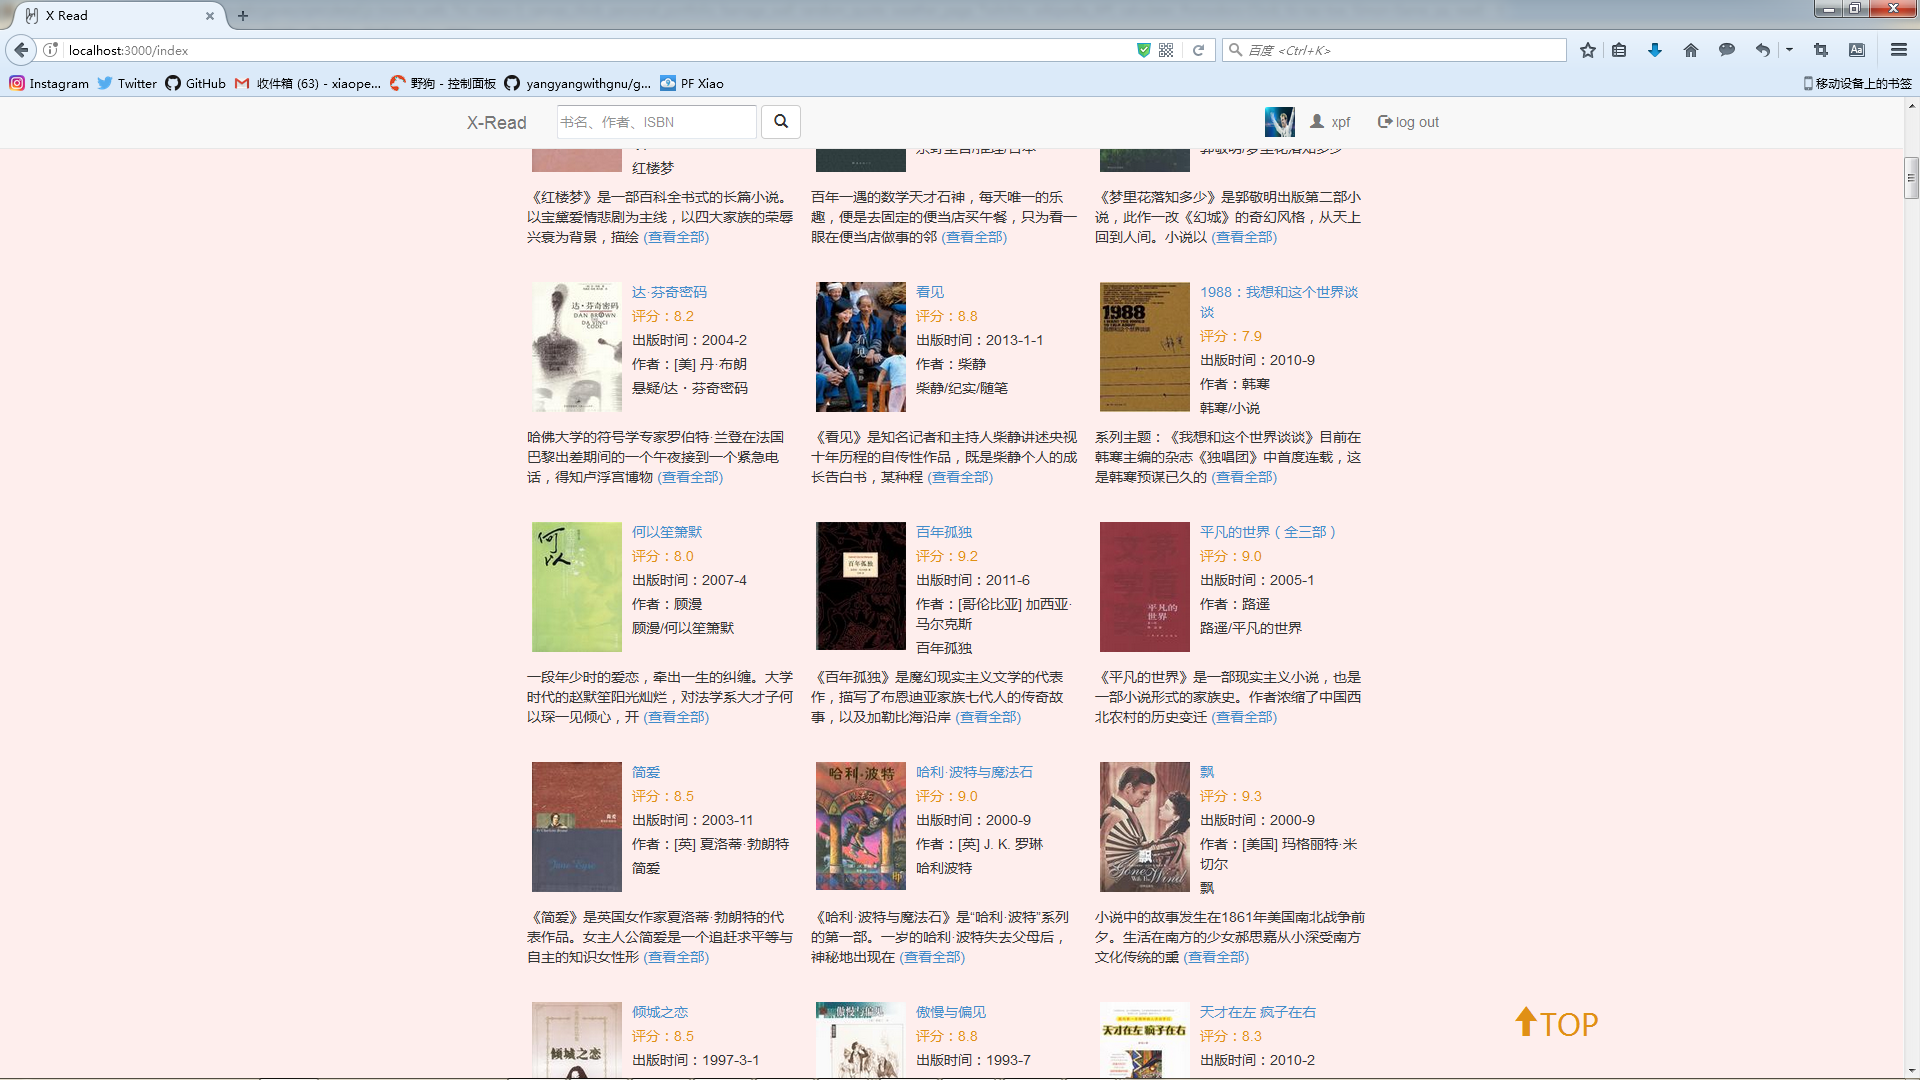Click the magnifier search button
Image resolution: width=1920 pixels, height=1080 pixels.
[781, 122]
